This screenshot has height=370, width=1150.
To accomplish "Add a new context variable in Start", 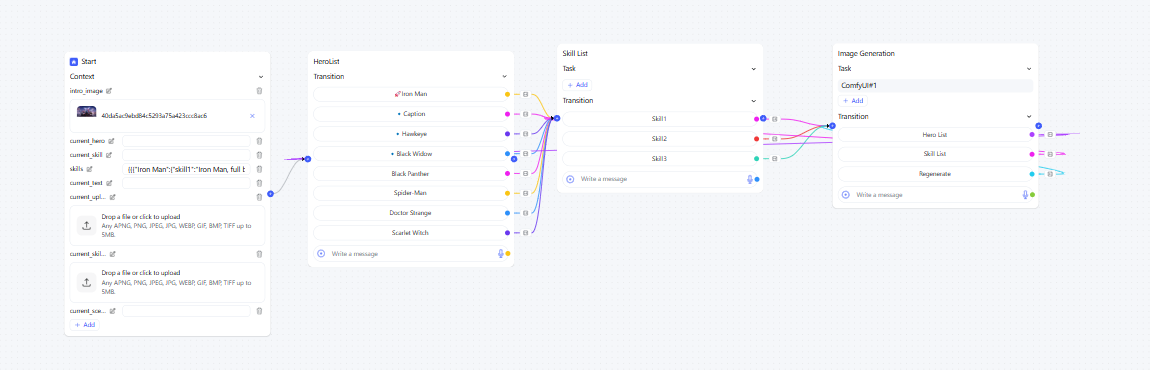I will 84,324.
